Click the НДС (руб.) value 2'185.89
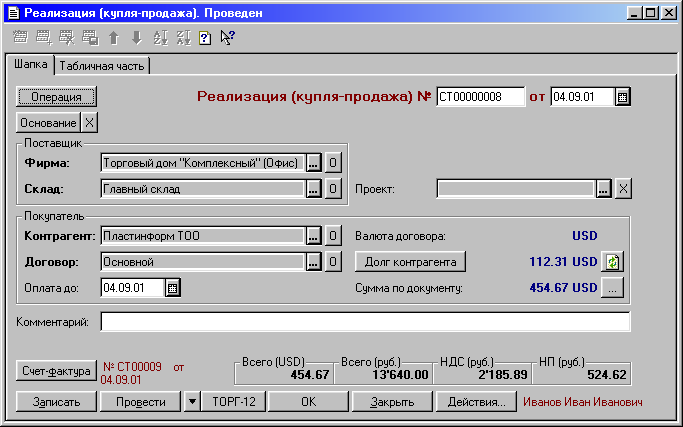Screen dimensions: 683x427 [x=503, y=375]
